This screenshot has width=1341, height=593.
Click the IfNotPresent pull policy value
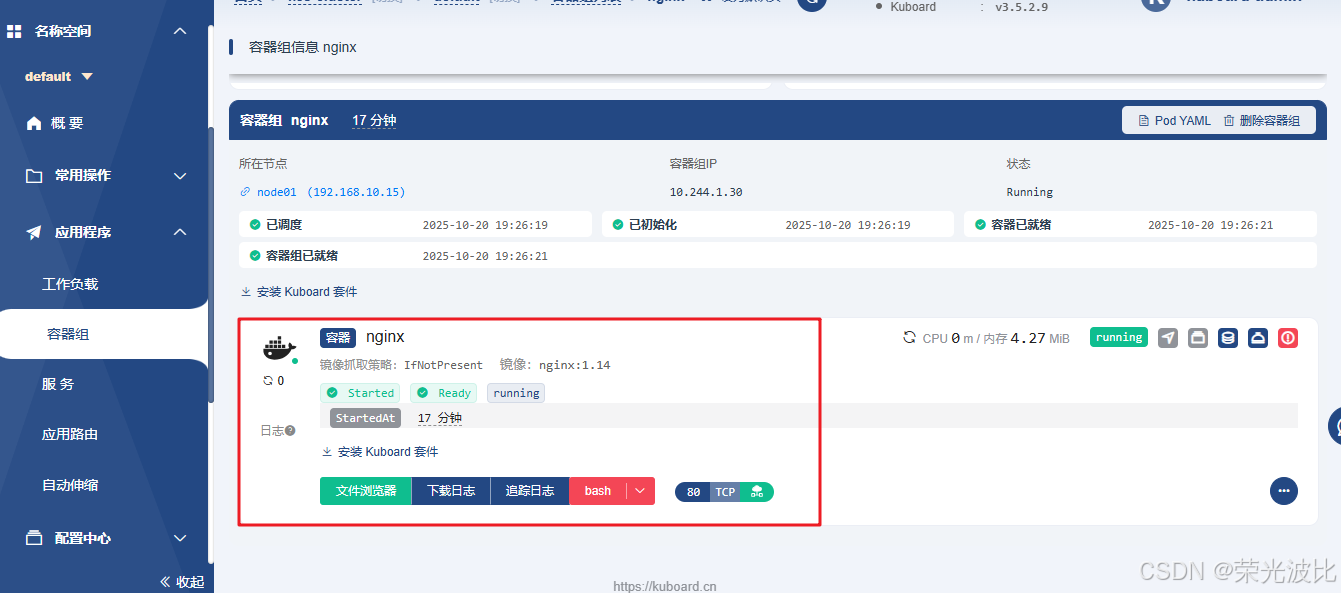443,365
